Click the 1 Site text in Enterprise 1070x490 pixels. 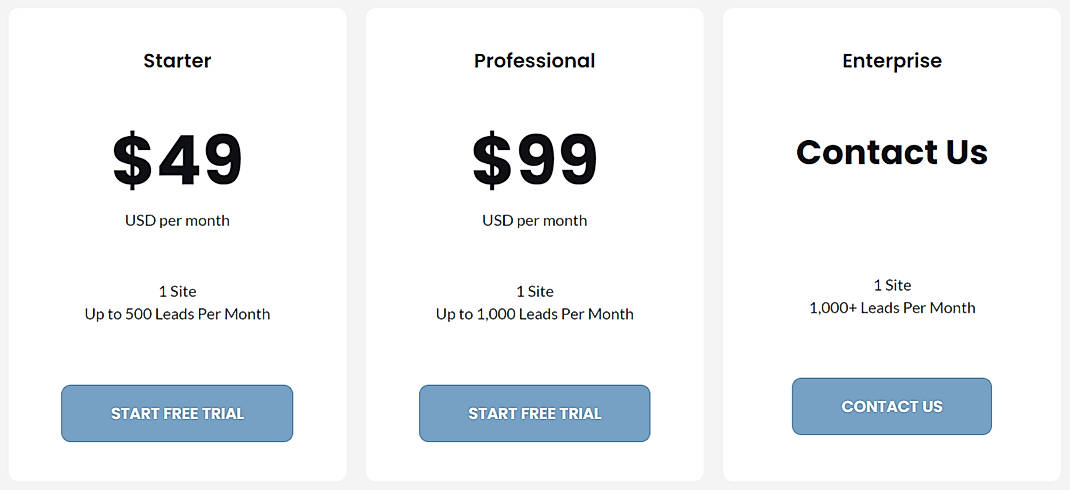point(892,285)
